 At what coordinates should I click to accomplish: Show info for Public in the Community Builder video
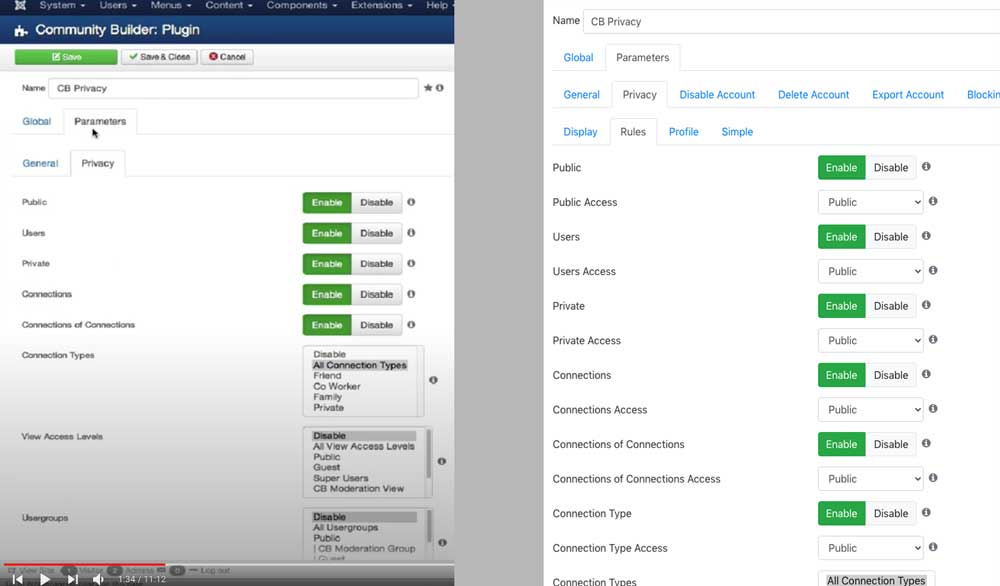(411, 202)
